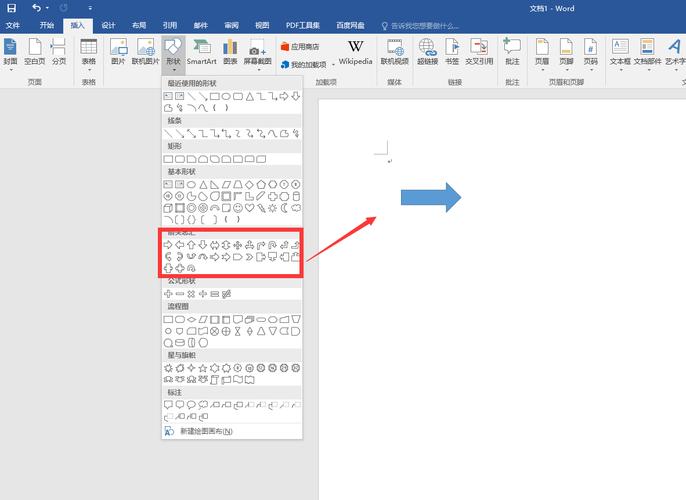This screenshot has width=686, height=500.
Task: Switch to the 开始 (Home) tab
Action: point(47,25)
